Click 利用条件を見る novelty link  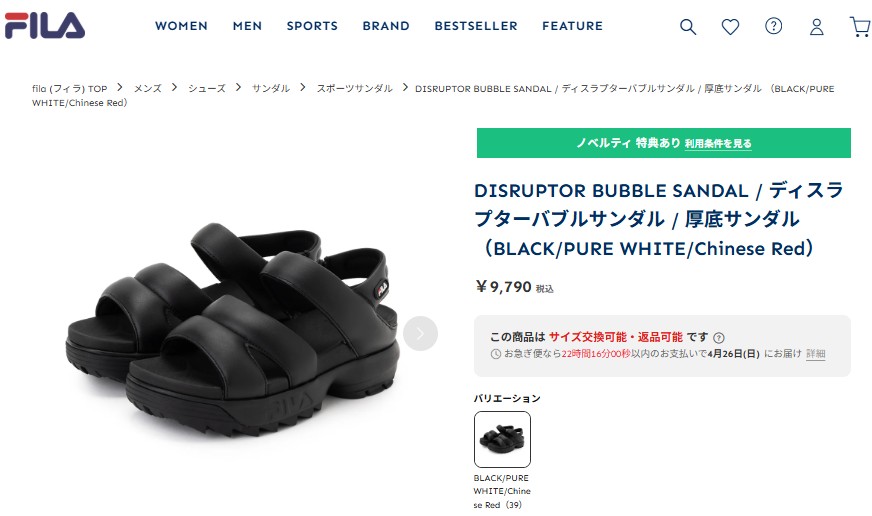click(x=718, y=143)
